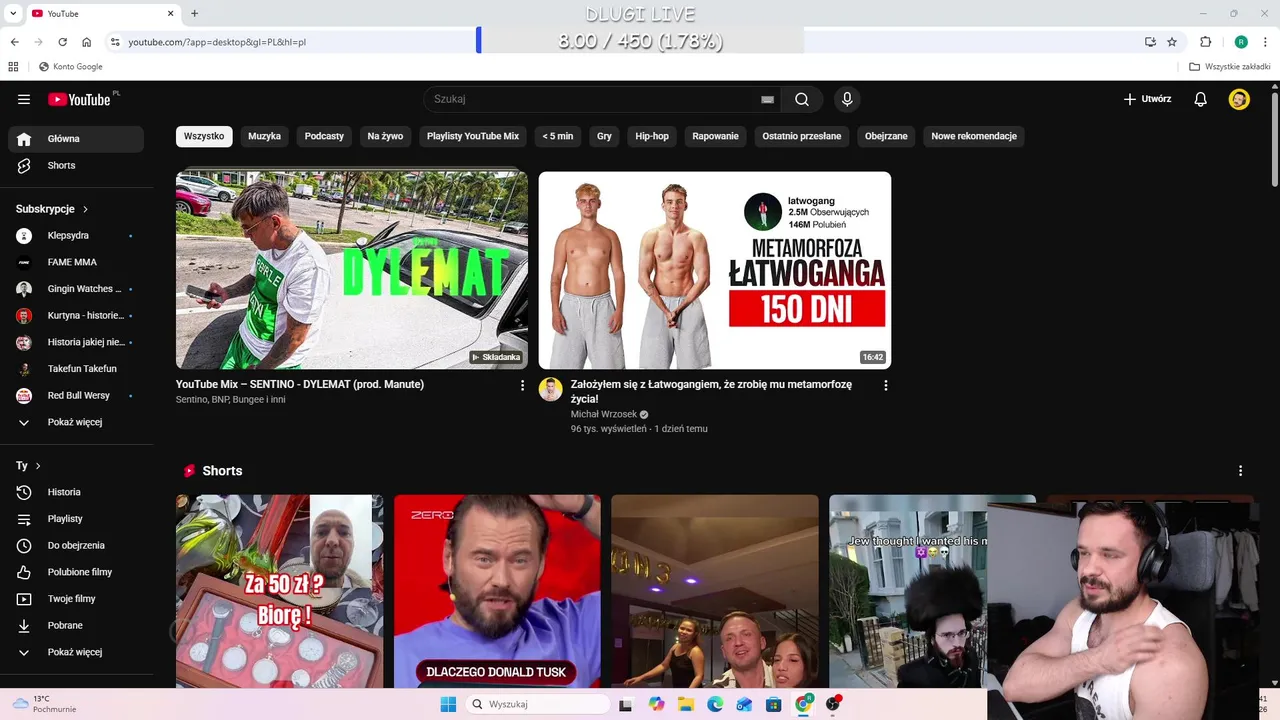Viewport: 1280px width, 720px height.
Task: Open Red Bull Wersy subscription
Action: (x=76, y=395)
